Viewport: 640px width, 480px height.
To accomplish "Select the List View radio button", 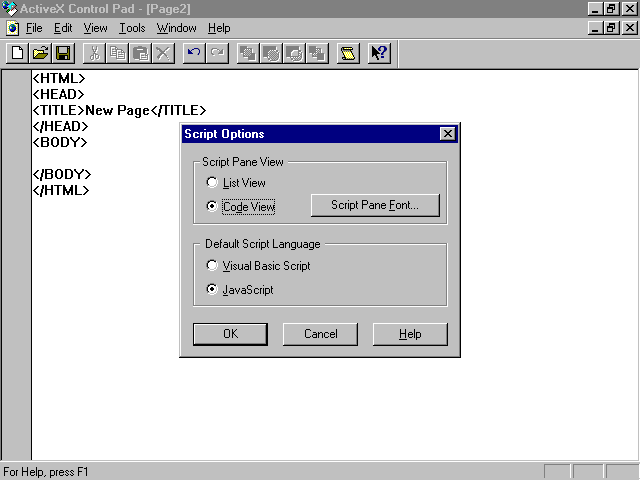I will [x=211, y=183].
